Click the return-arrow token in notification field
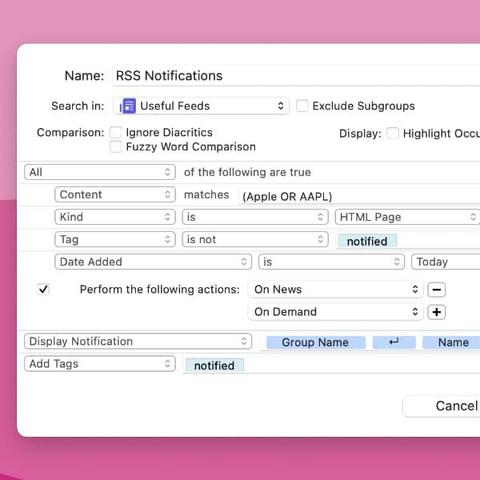 (394, 342)
